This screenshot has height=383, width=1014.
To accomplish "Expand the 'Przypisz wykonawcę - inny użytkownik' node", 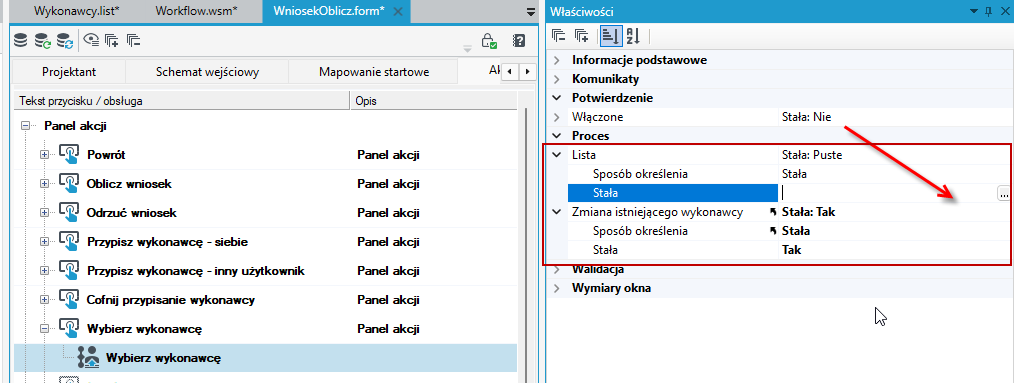I will pos(45,270).
